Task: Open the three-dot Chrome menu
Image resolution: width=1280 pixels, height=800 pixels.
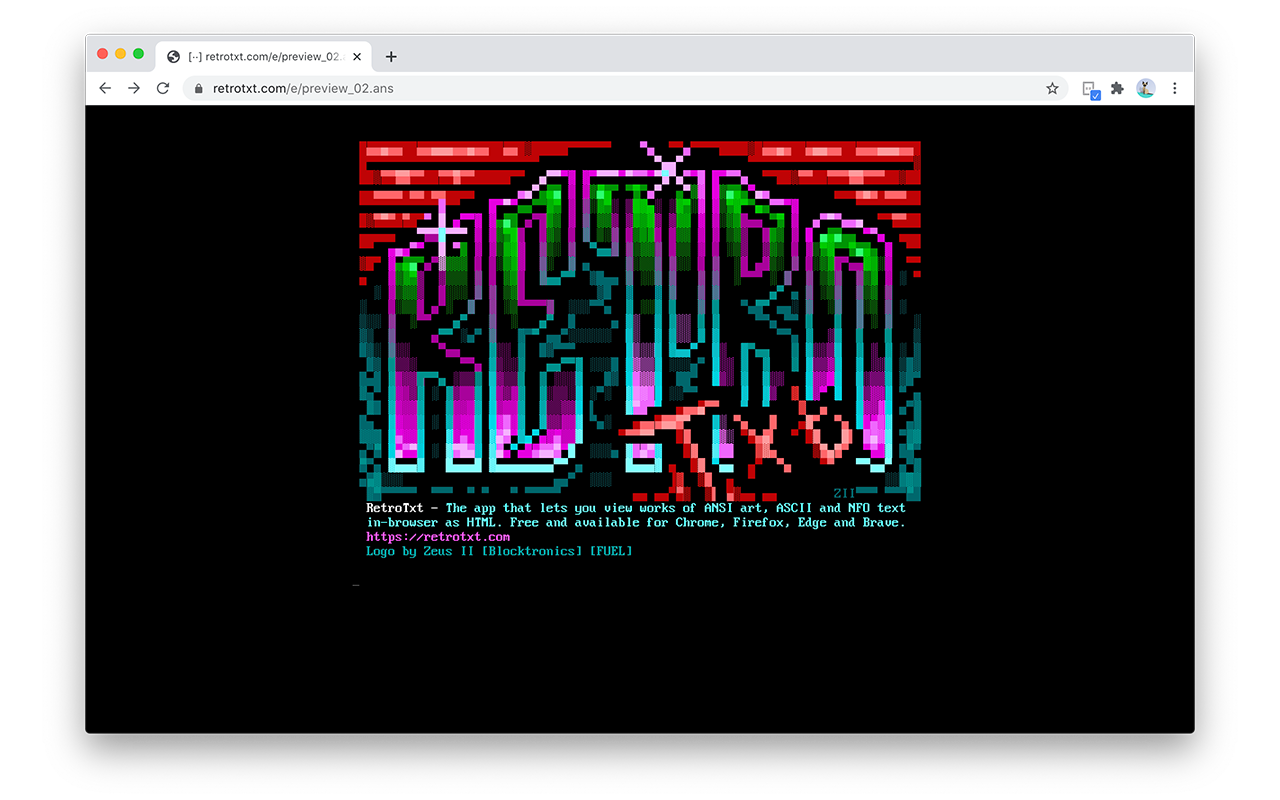Action: tap(1174, 88)
